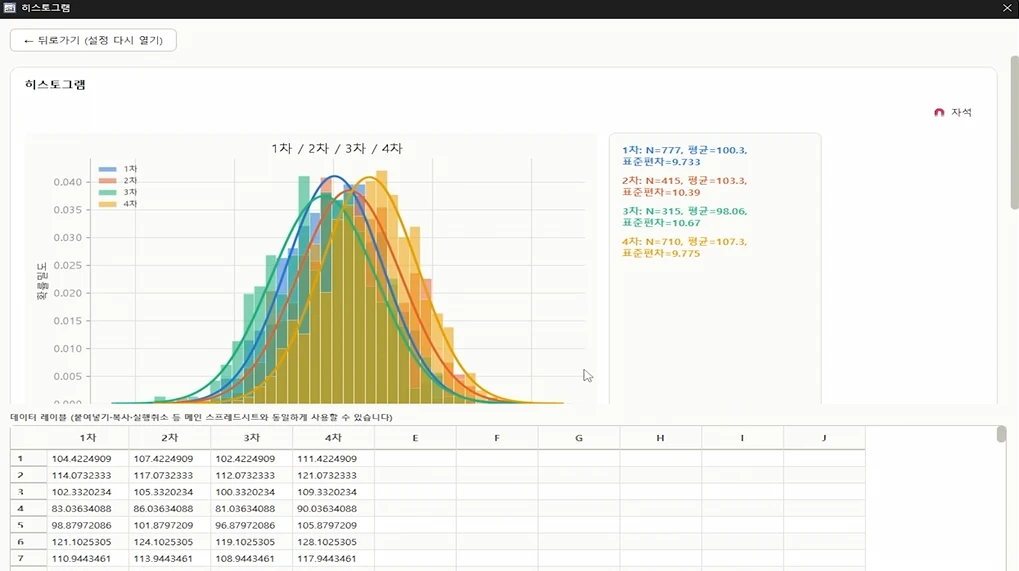
Task: Select the 3차 column header in table
Action: click(252, 438)
